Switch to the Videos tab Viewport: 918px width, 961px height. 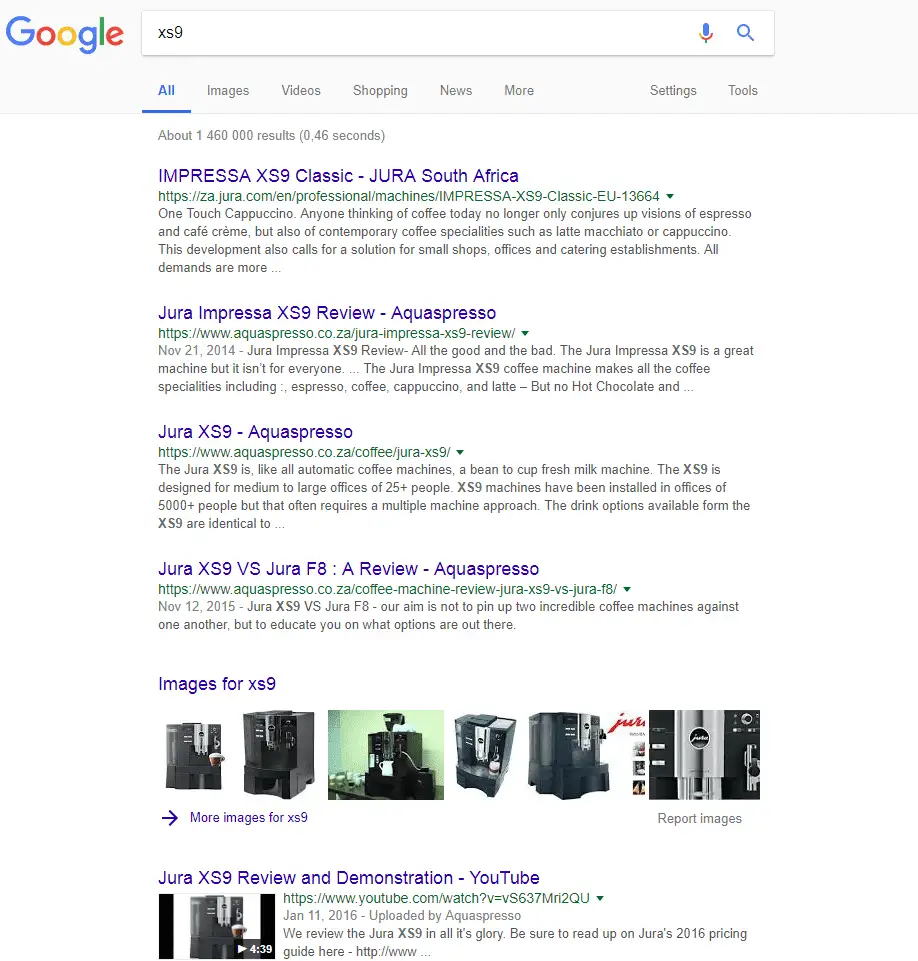[x=301, y=91]
